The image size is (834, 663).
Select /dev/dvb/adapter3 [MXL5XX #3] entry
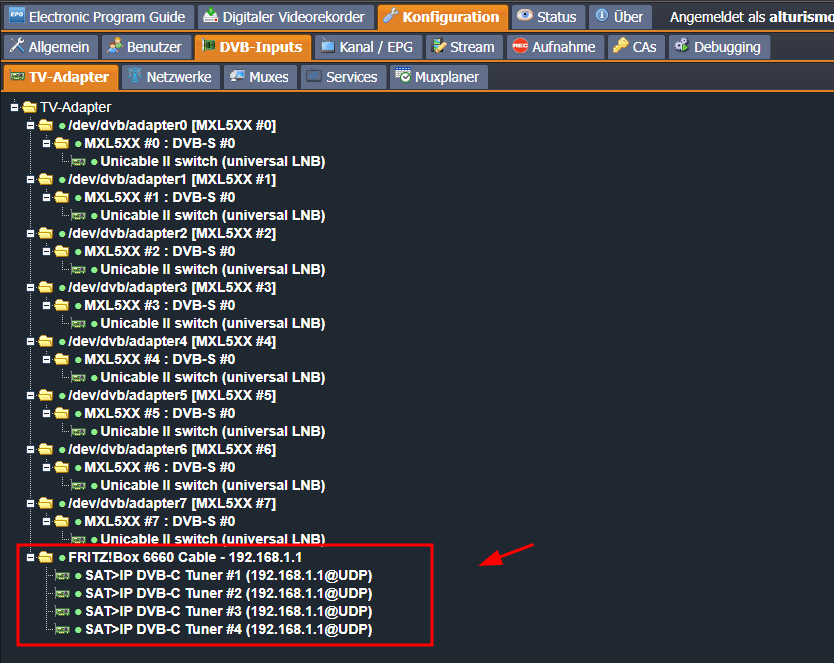(172, 288)
